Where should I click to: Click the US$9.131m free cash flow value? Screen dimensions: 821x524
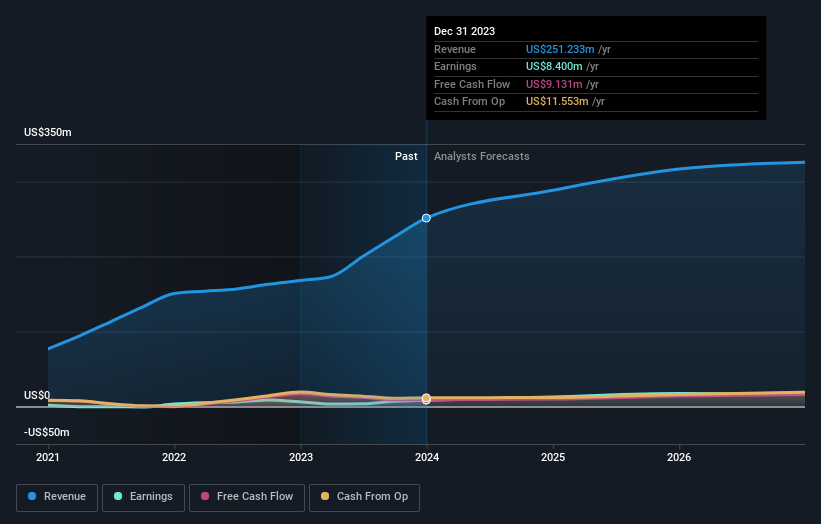(x=554, y=84)
